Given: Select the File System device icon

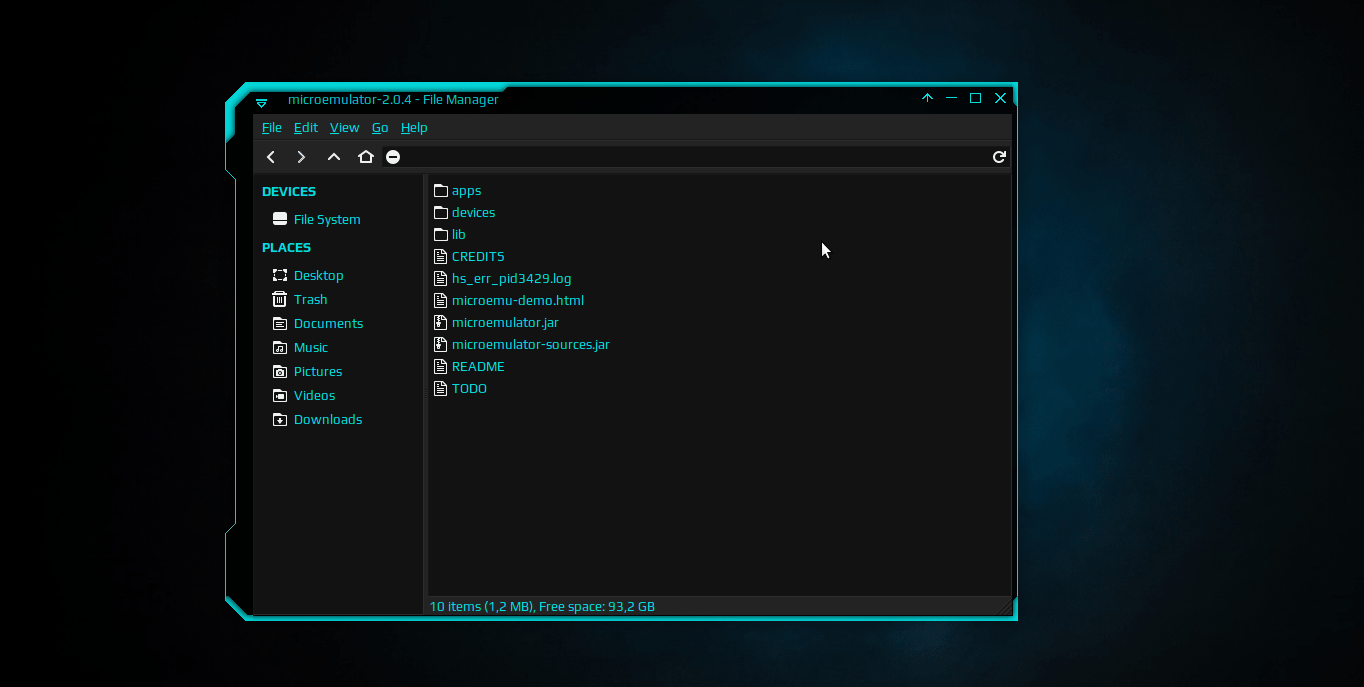Looking at the screenshot, I should tap(326, 219).
